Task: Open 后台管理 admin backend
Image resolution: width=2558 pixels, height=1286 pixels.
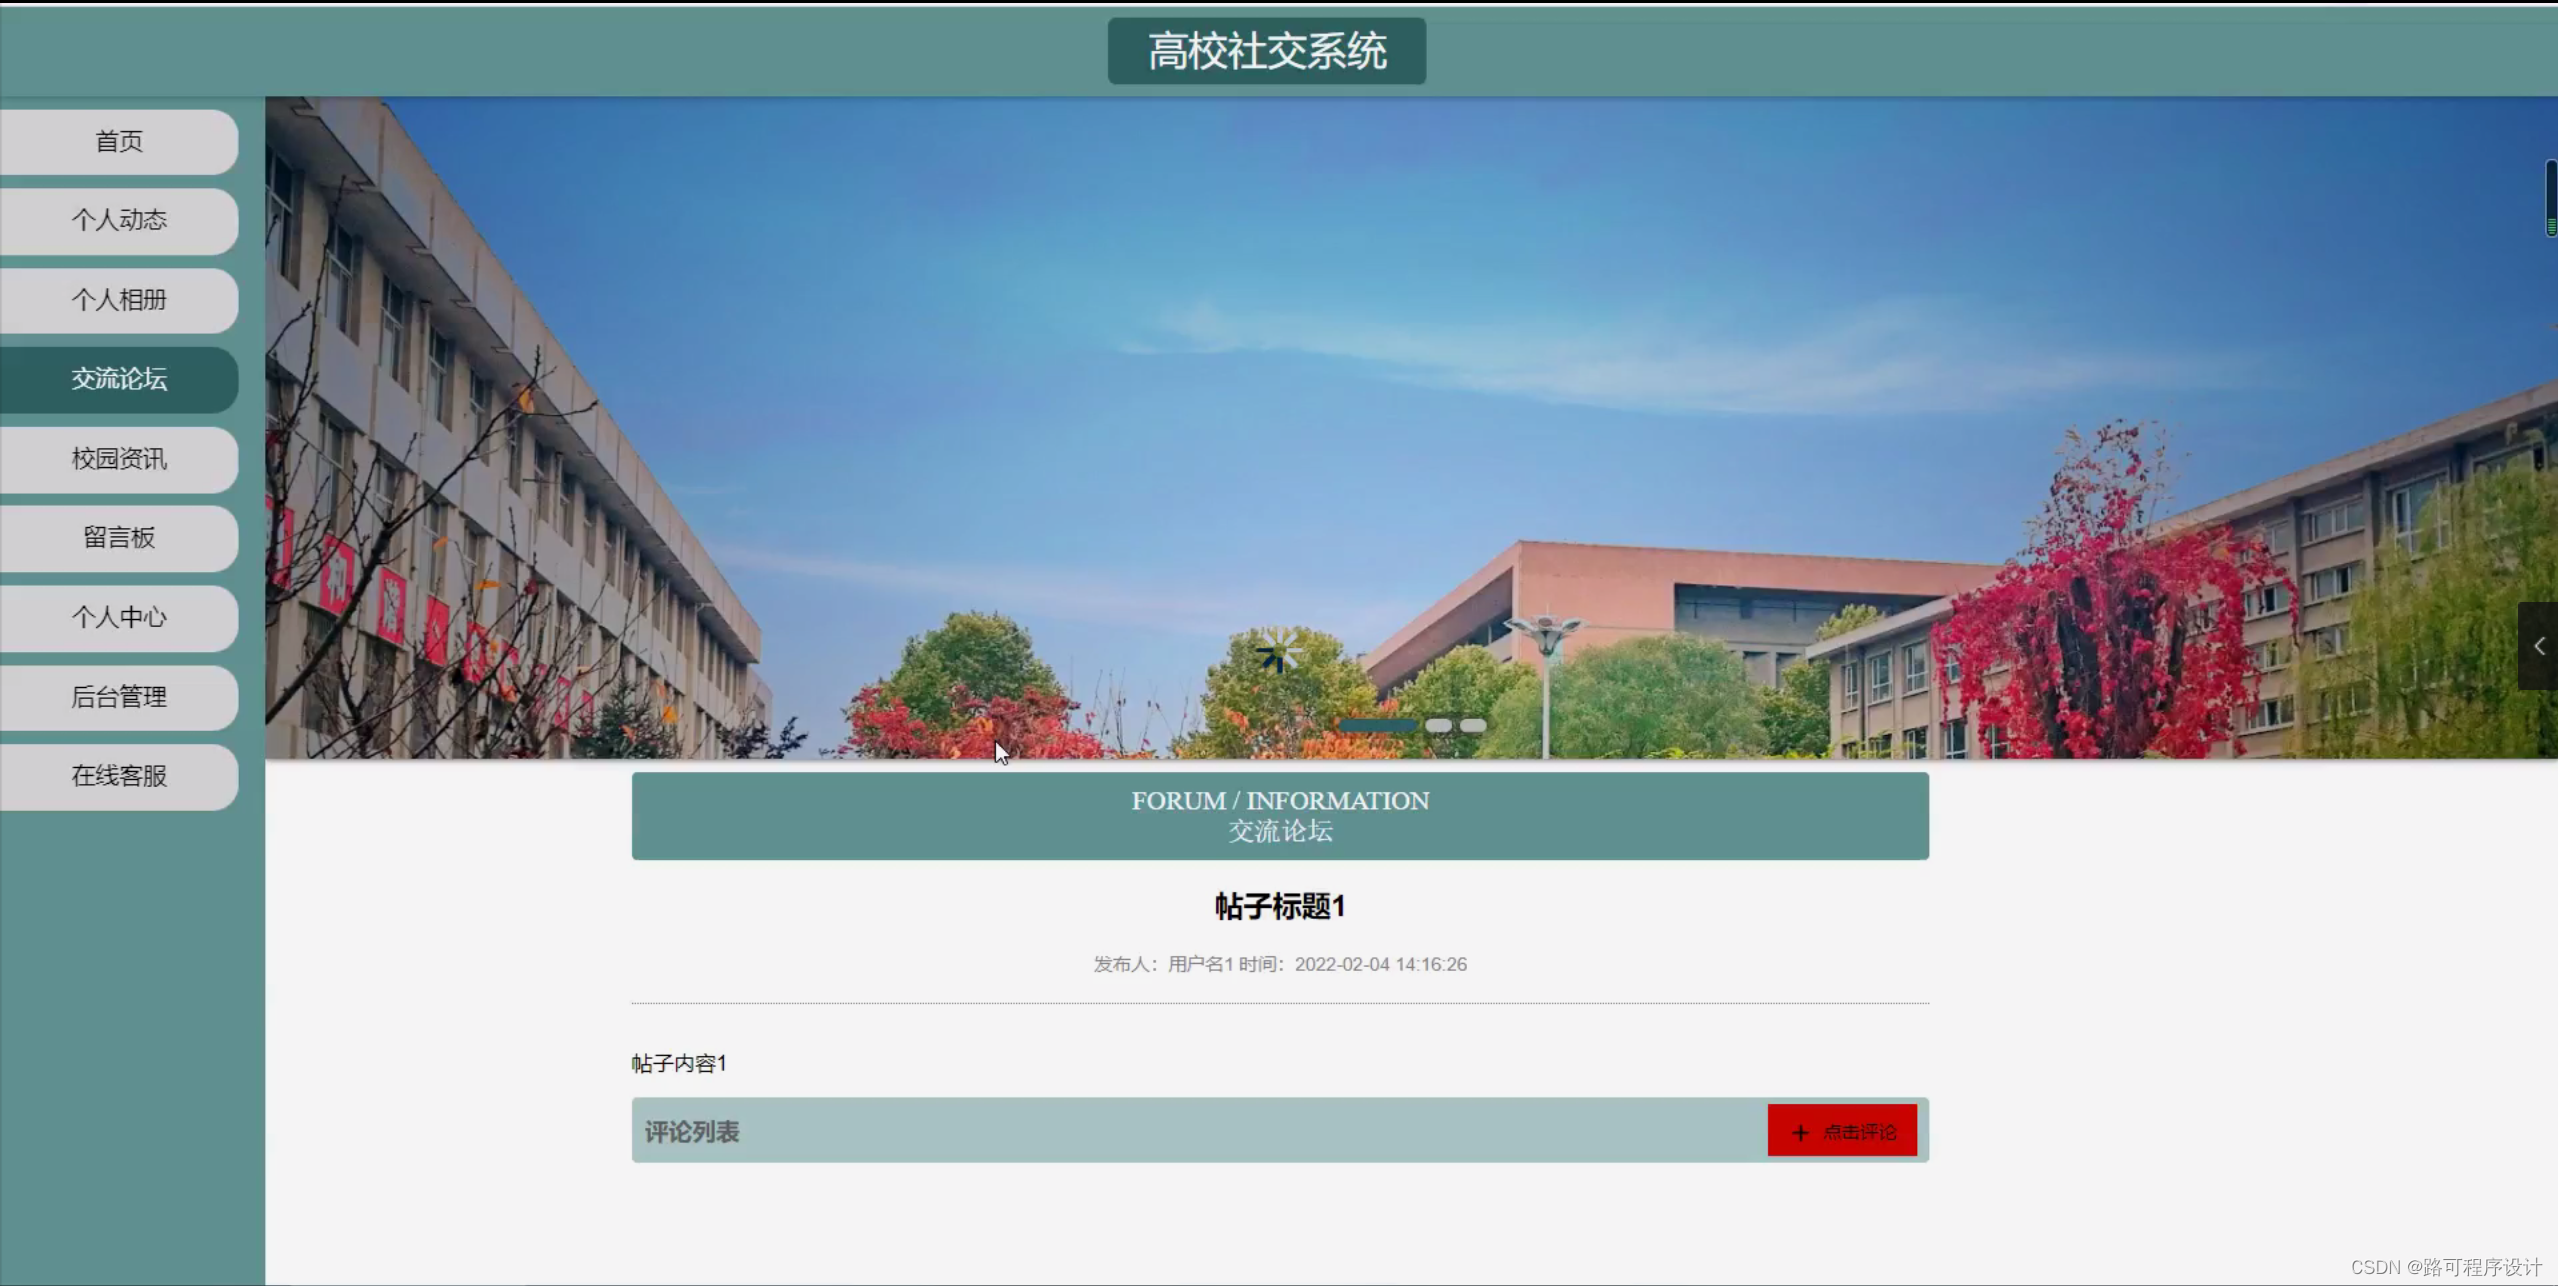Action: [119, 697]
